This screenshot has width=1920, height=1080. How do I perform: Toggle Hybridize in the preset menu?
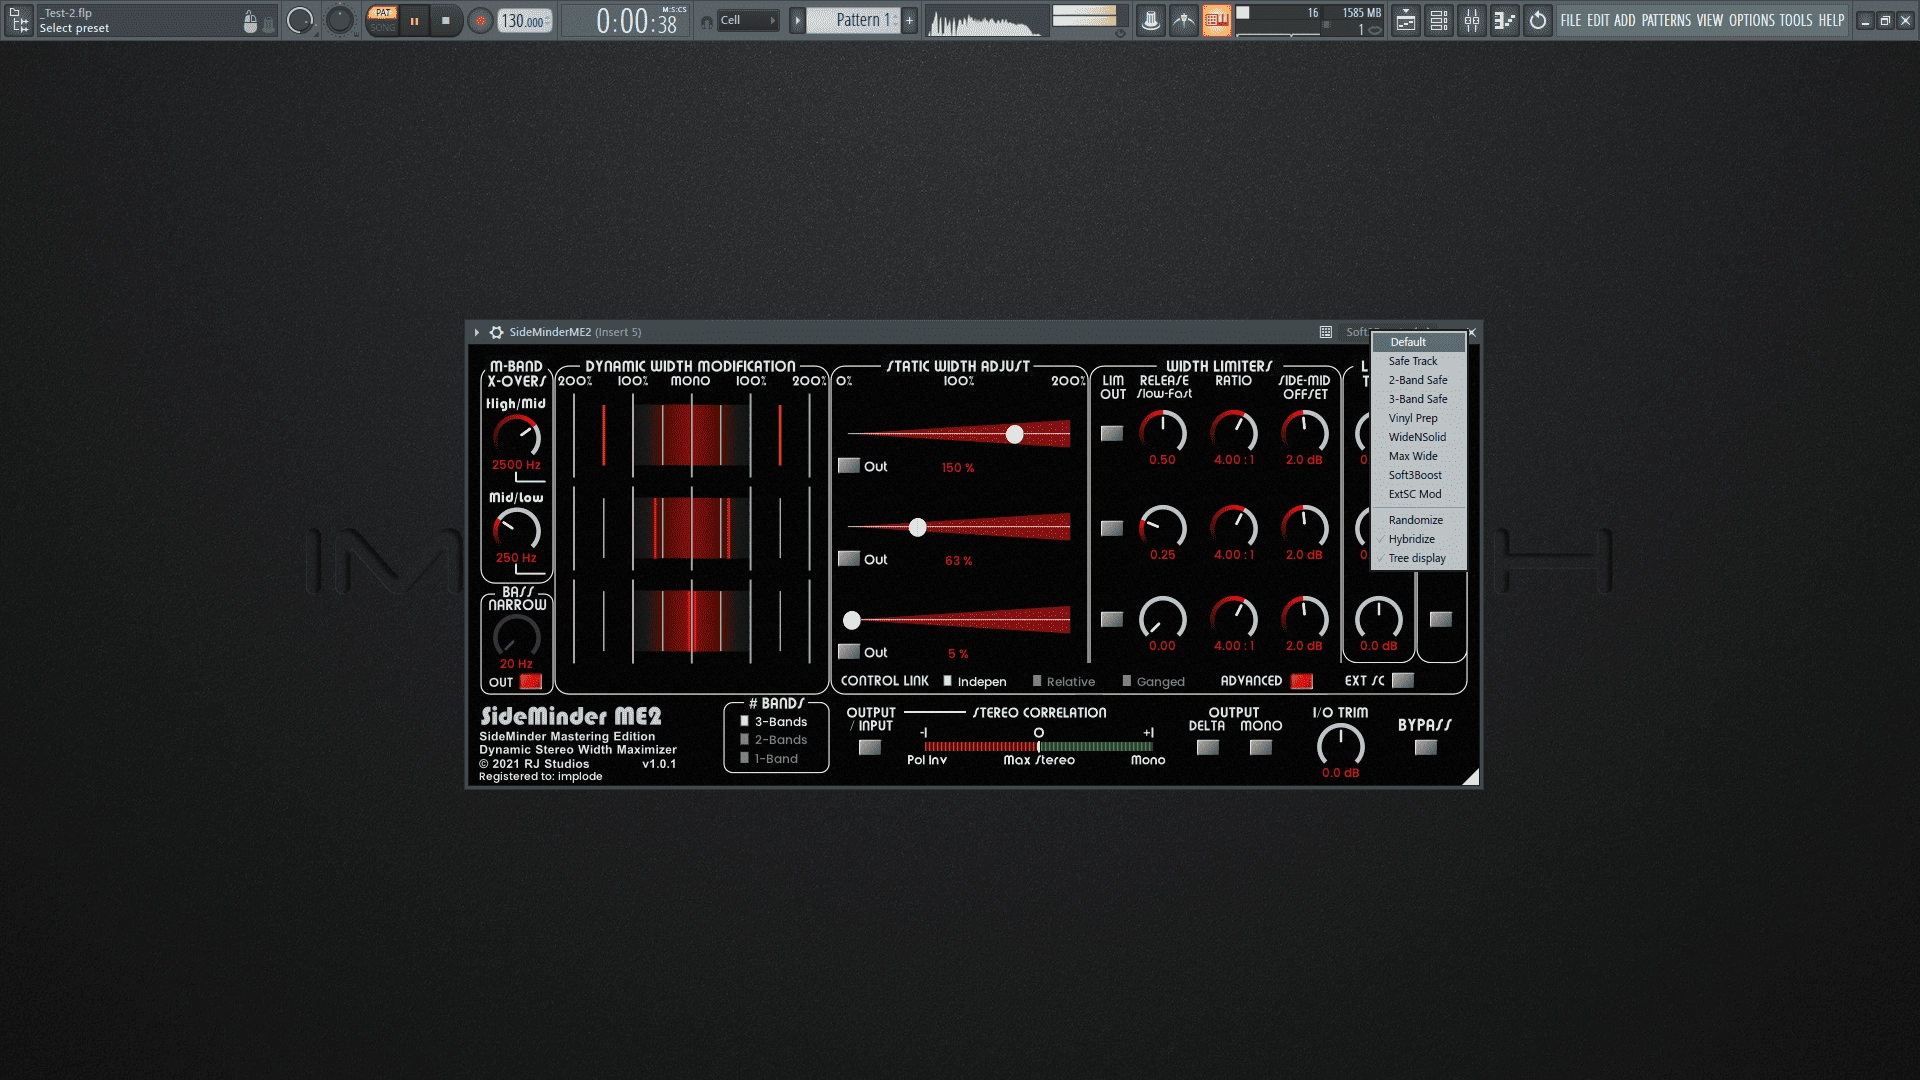point(1418,539)
